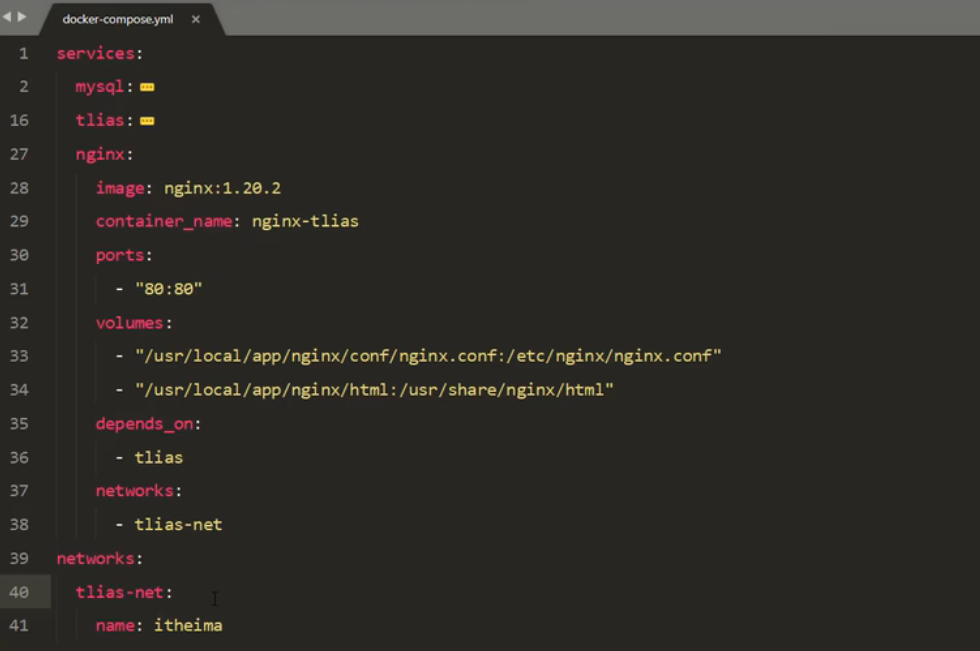
Task: Click line number 41 in gutter
Action: click(x=19, y=625)
